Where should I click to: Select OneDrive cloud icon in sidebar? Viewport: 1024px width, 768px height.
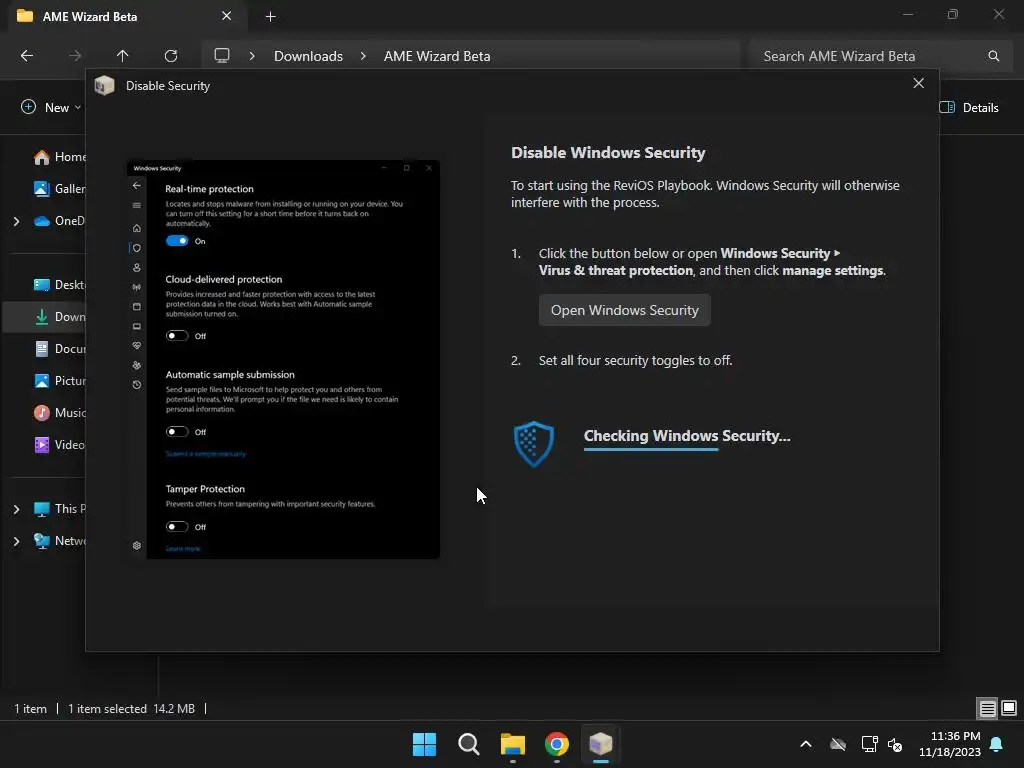pyautogui.click(x=42, y=221)
